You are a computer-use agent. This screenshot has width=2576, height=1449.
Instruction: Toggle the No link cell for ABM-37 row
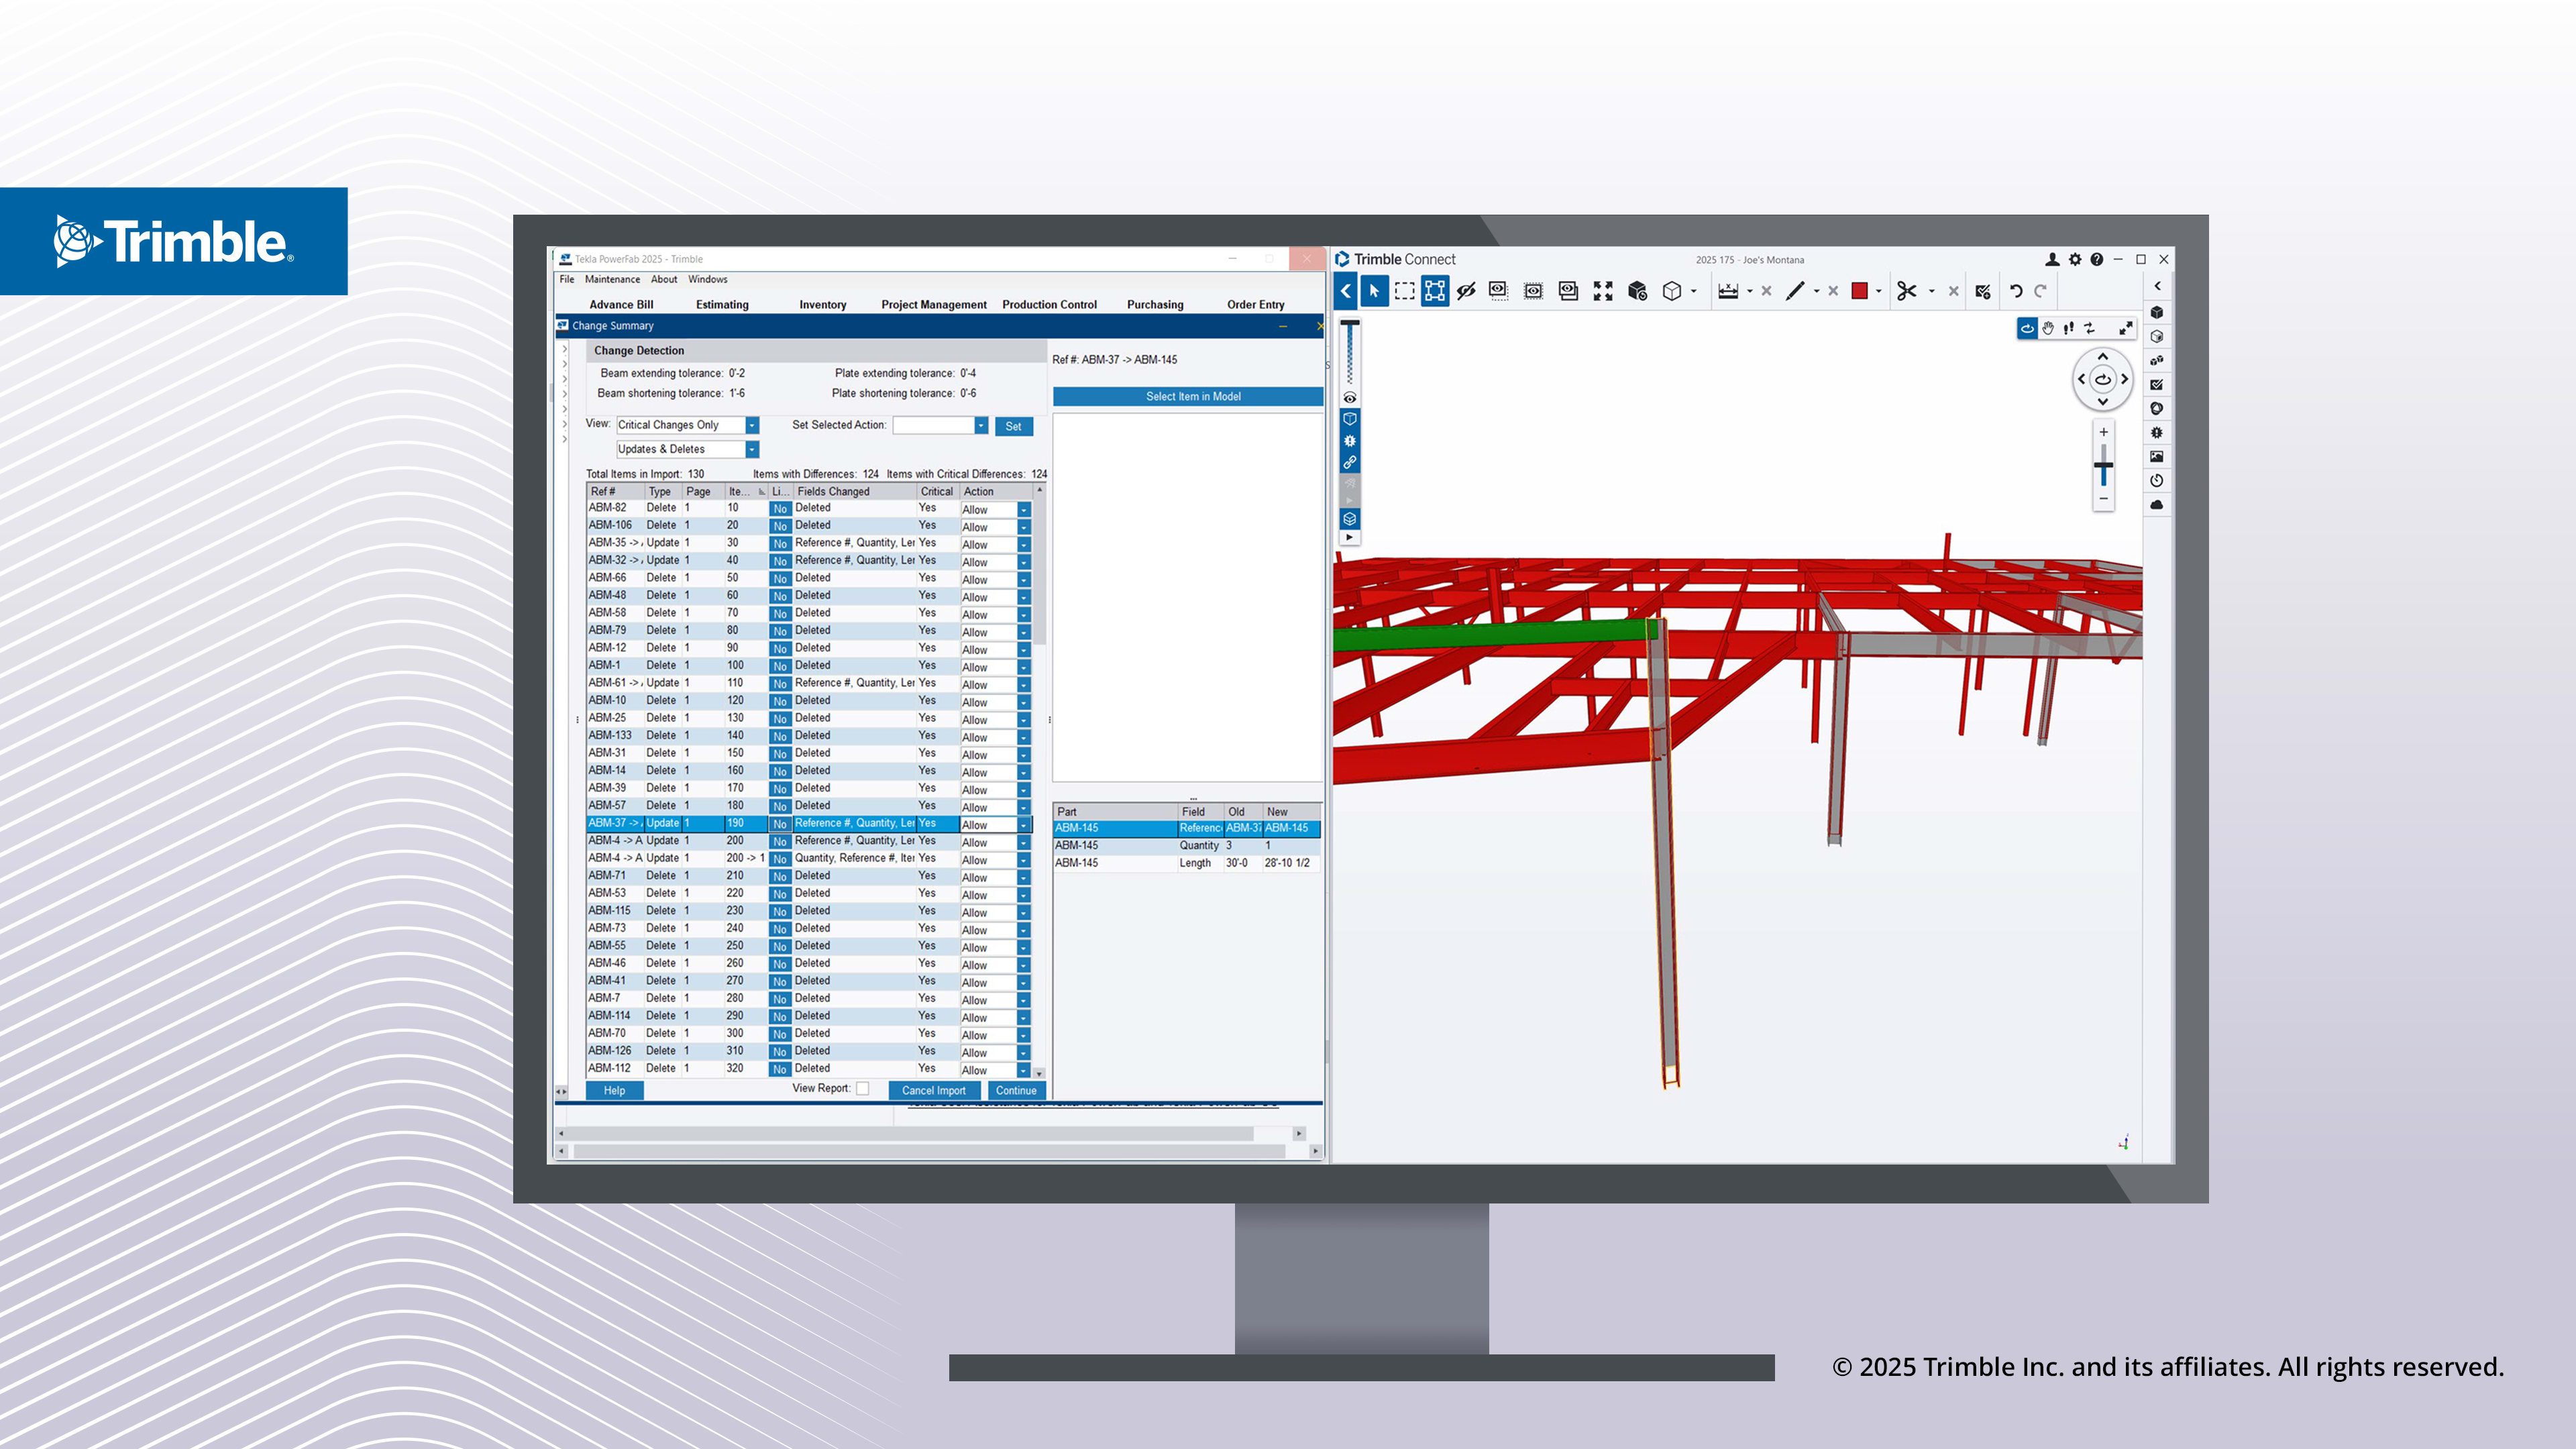click(780, 824)
